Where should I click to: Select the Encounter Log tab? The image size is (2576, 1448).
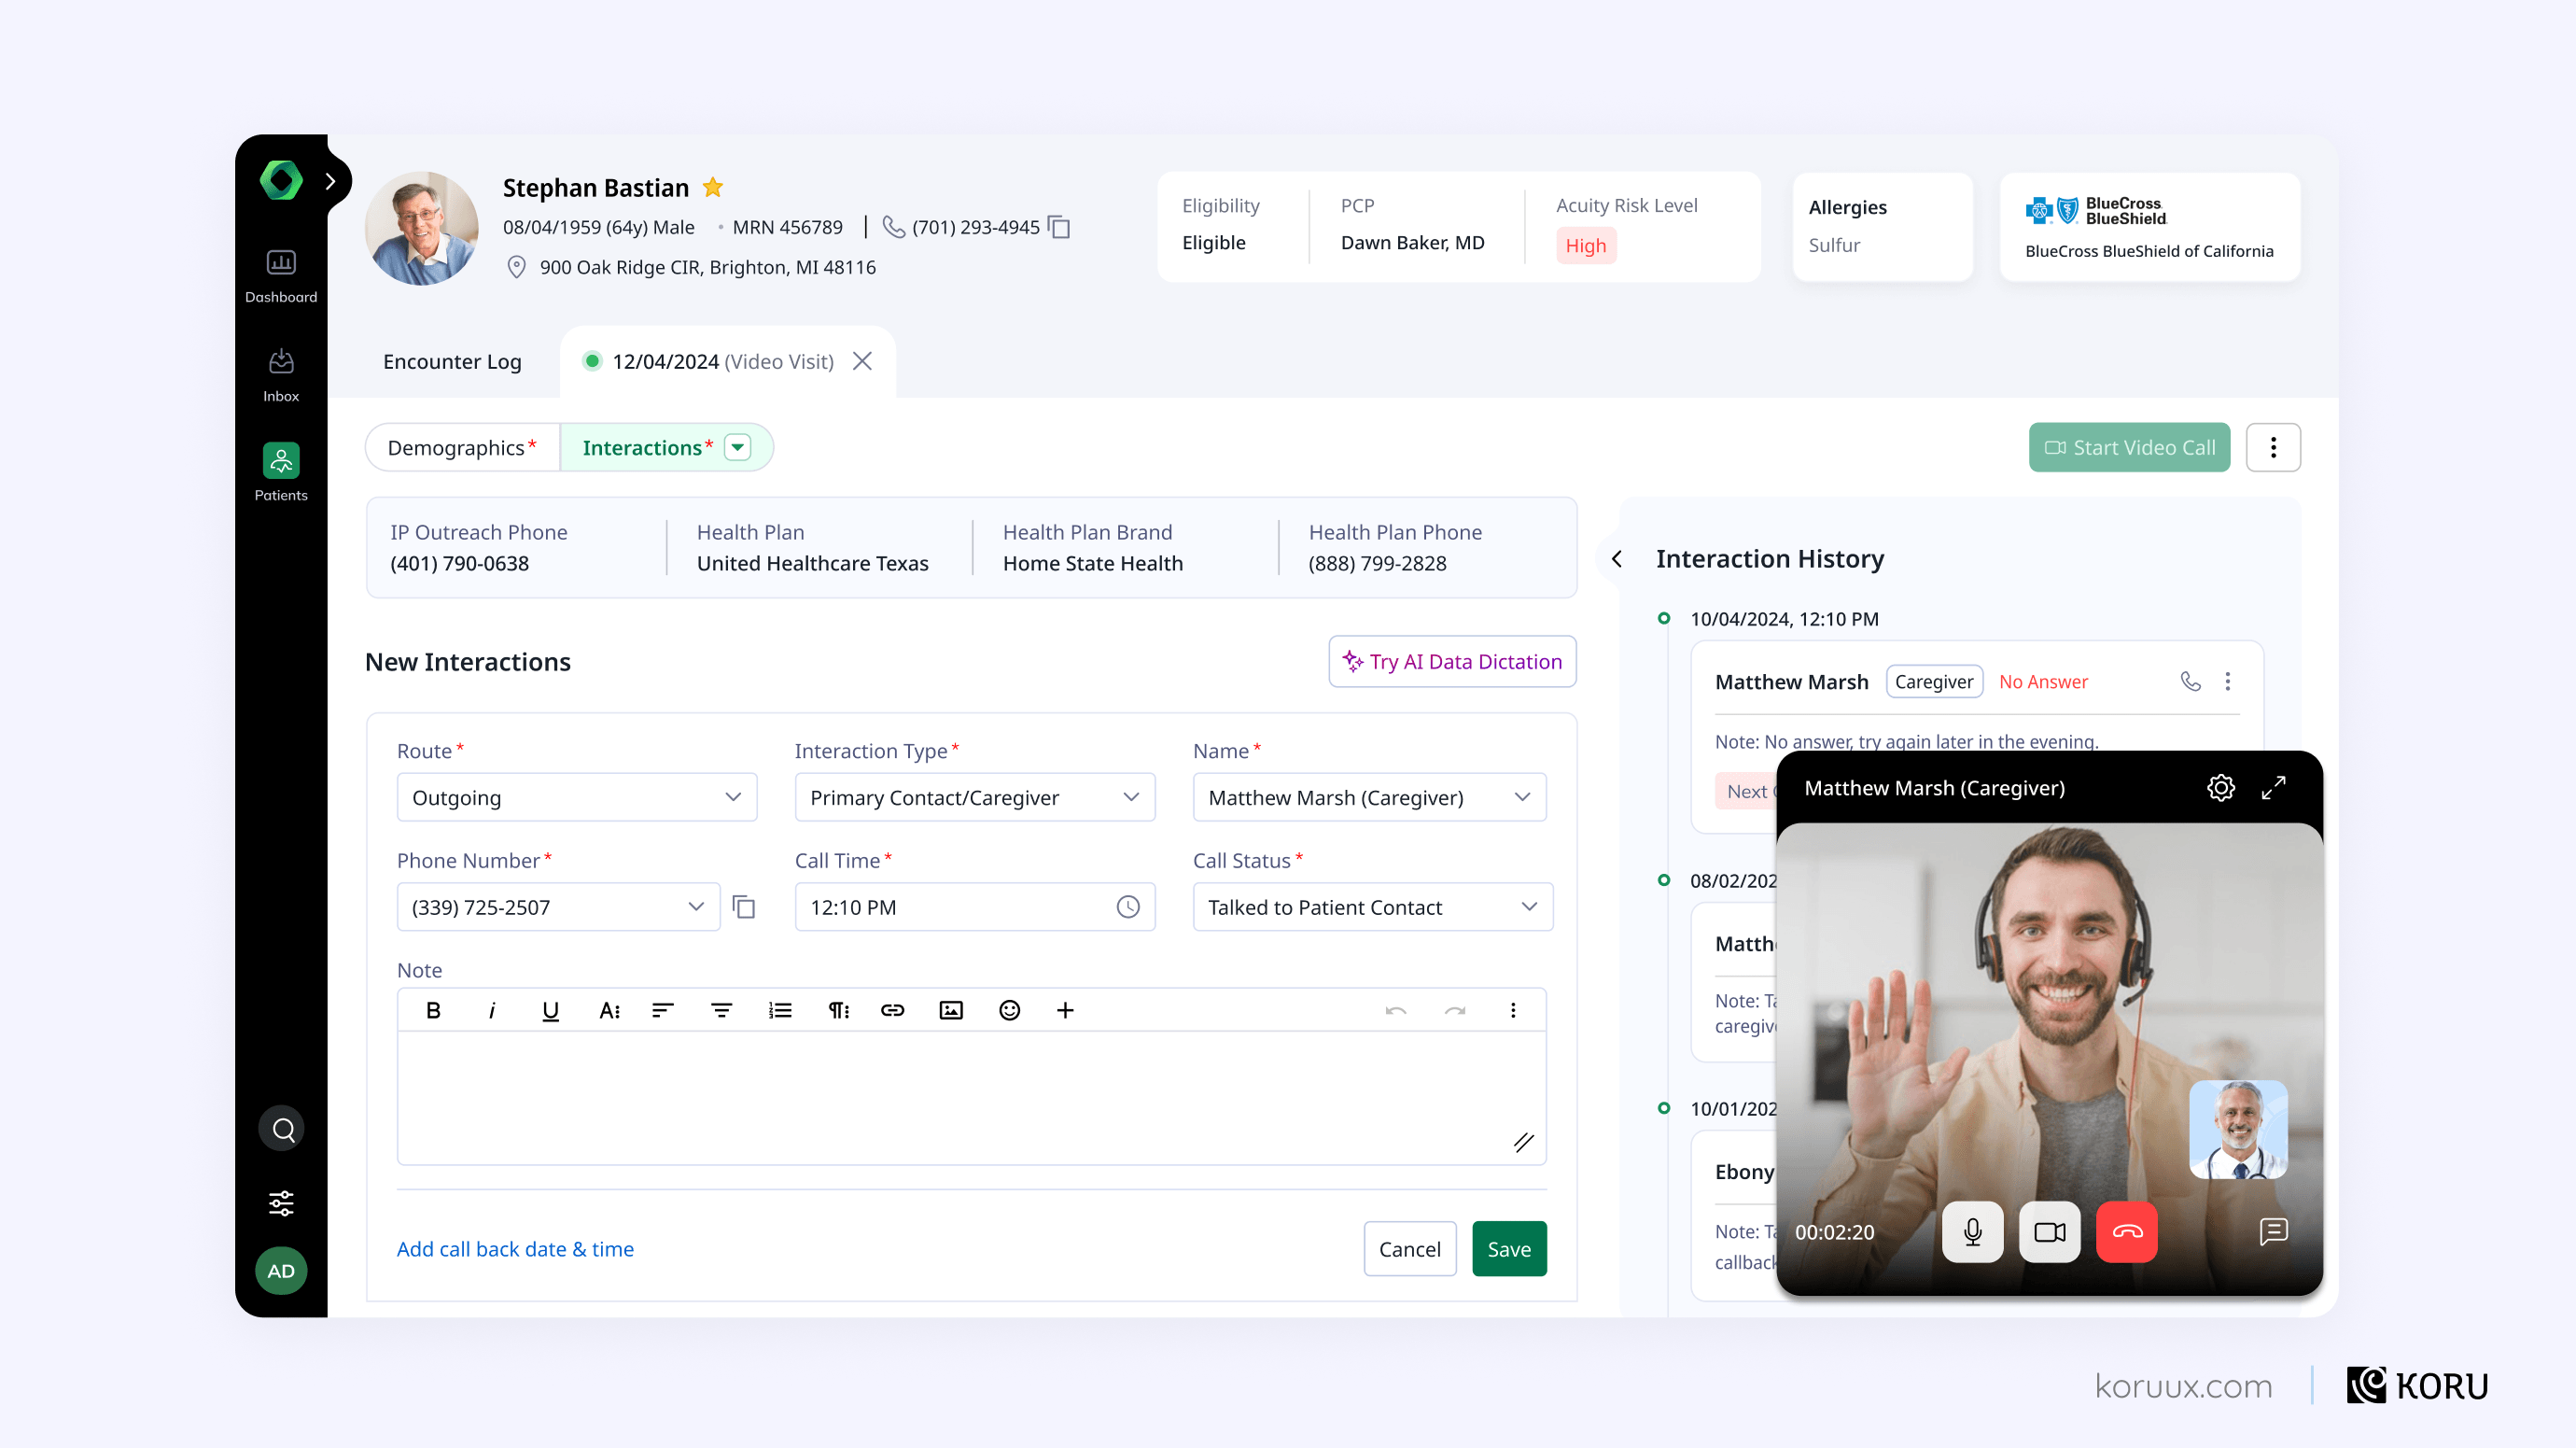[x=452, y=361]
